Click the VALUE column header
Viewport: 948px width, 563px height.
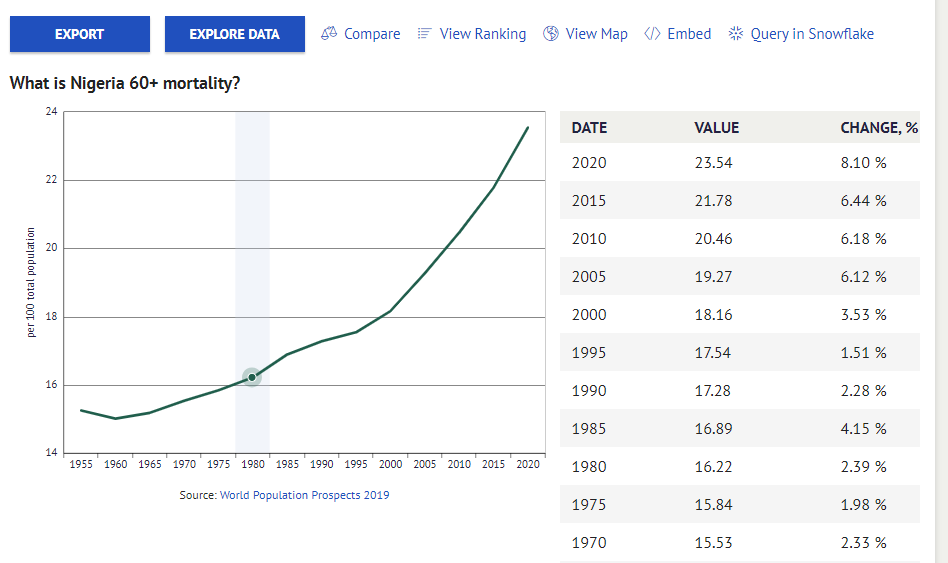(716, 128)
